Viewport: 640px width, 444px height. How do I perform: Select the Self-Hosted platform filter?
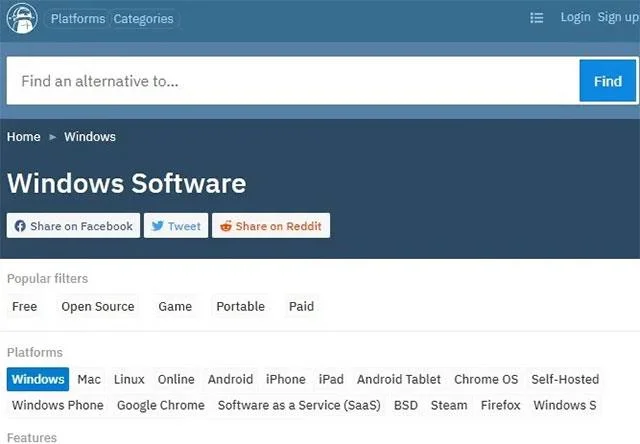[565, 379]
